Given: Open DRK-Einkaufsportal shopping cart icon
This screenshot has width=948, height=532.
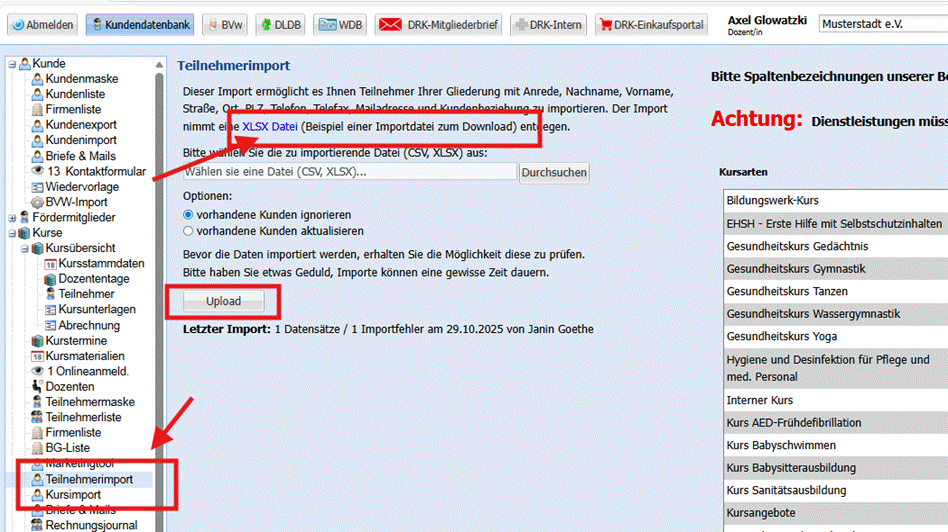Looking at the screenshot, I should point(604,24).
